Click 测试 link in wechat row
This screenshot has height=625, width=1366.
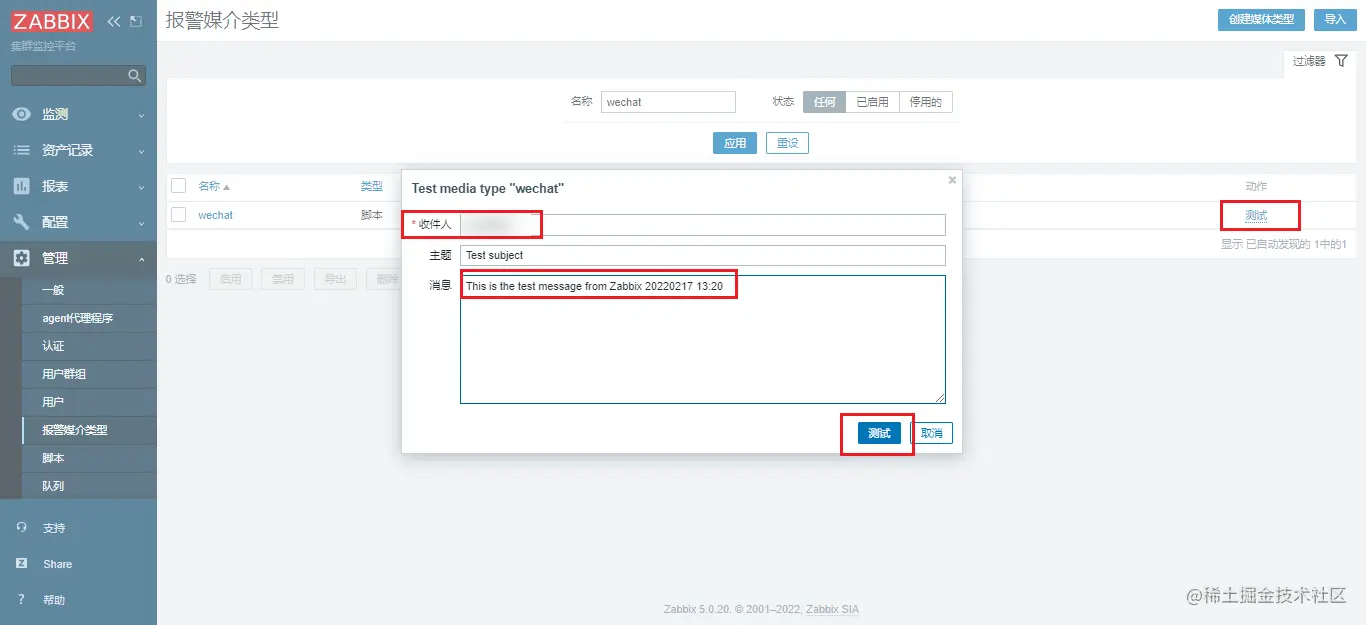[1256, 215]
